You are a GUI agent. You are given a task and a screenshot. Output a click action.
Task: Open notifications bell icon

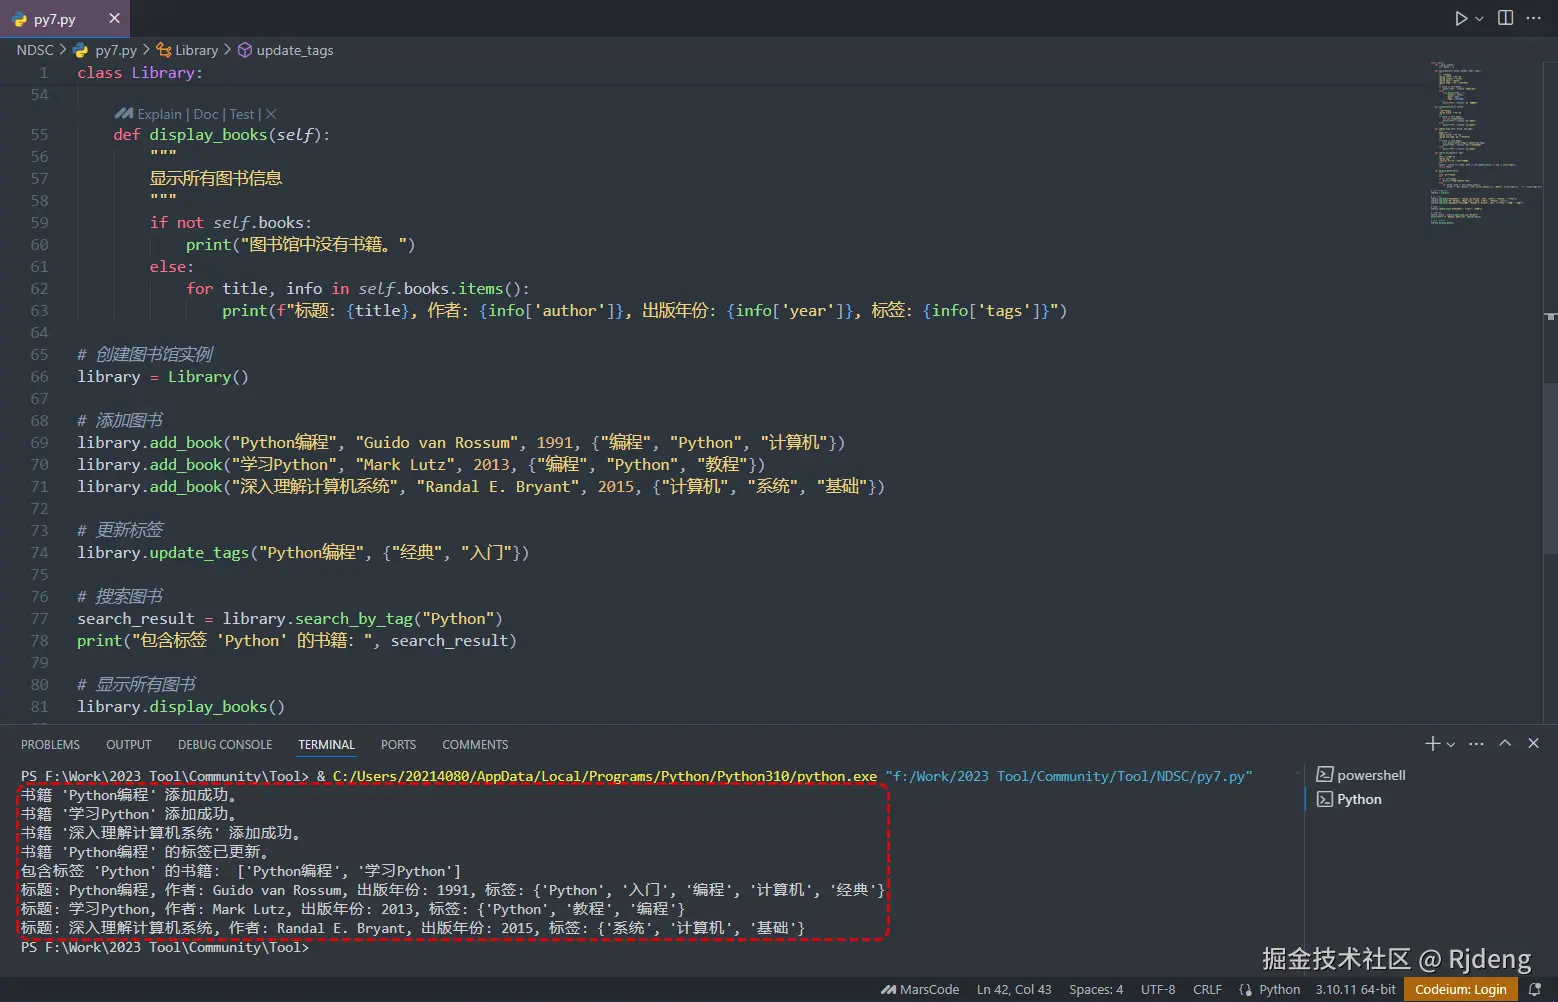coord(1535,990)
